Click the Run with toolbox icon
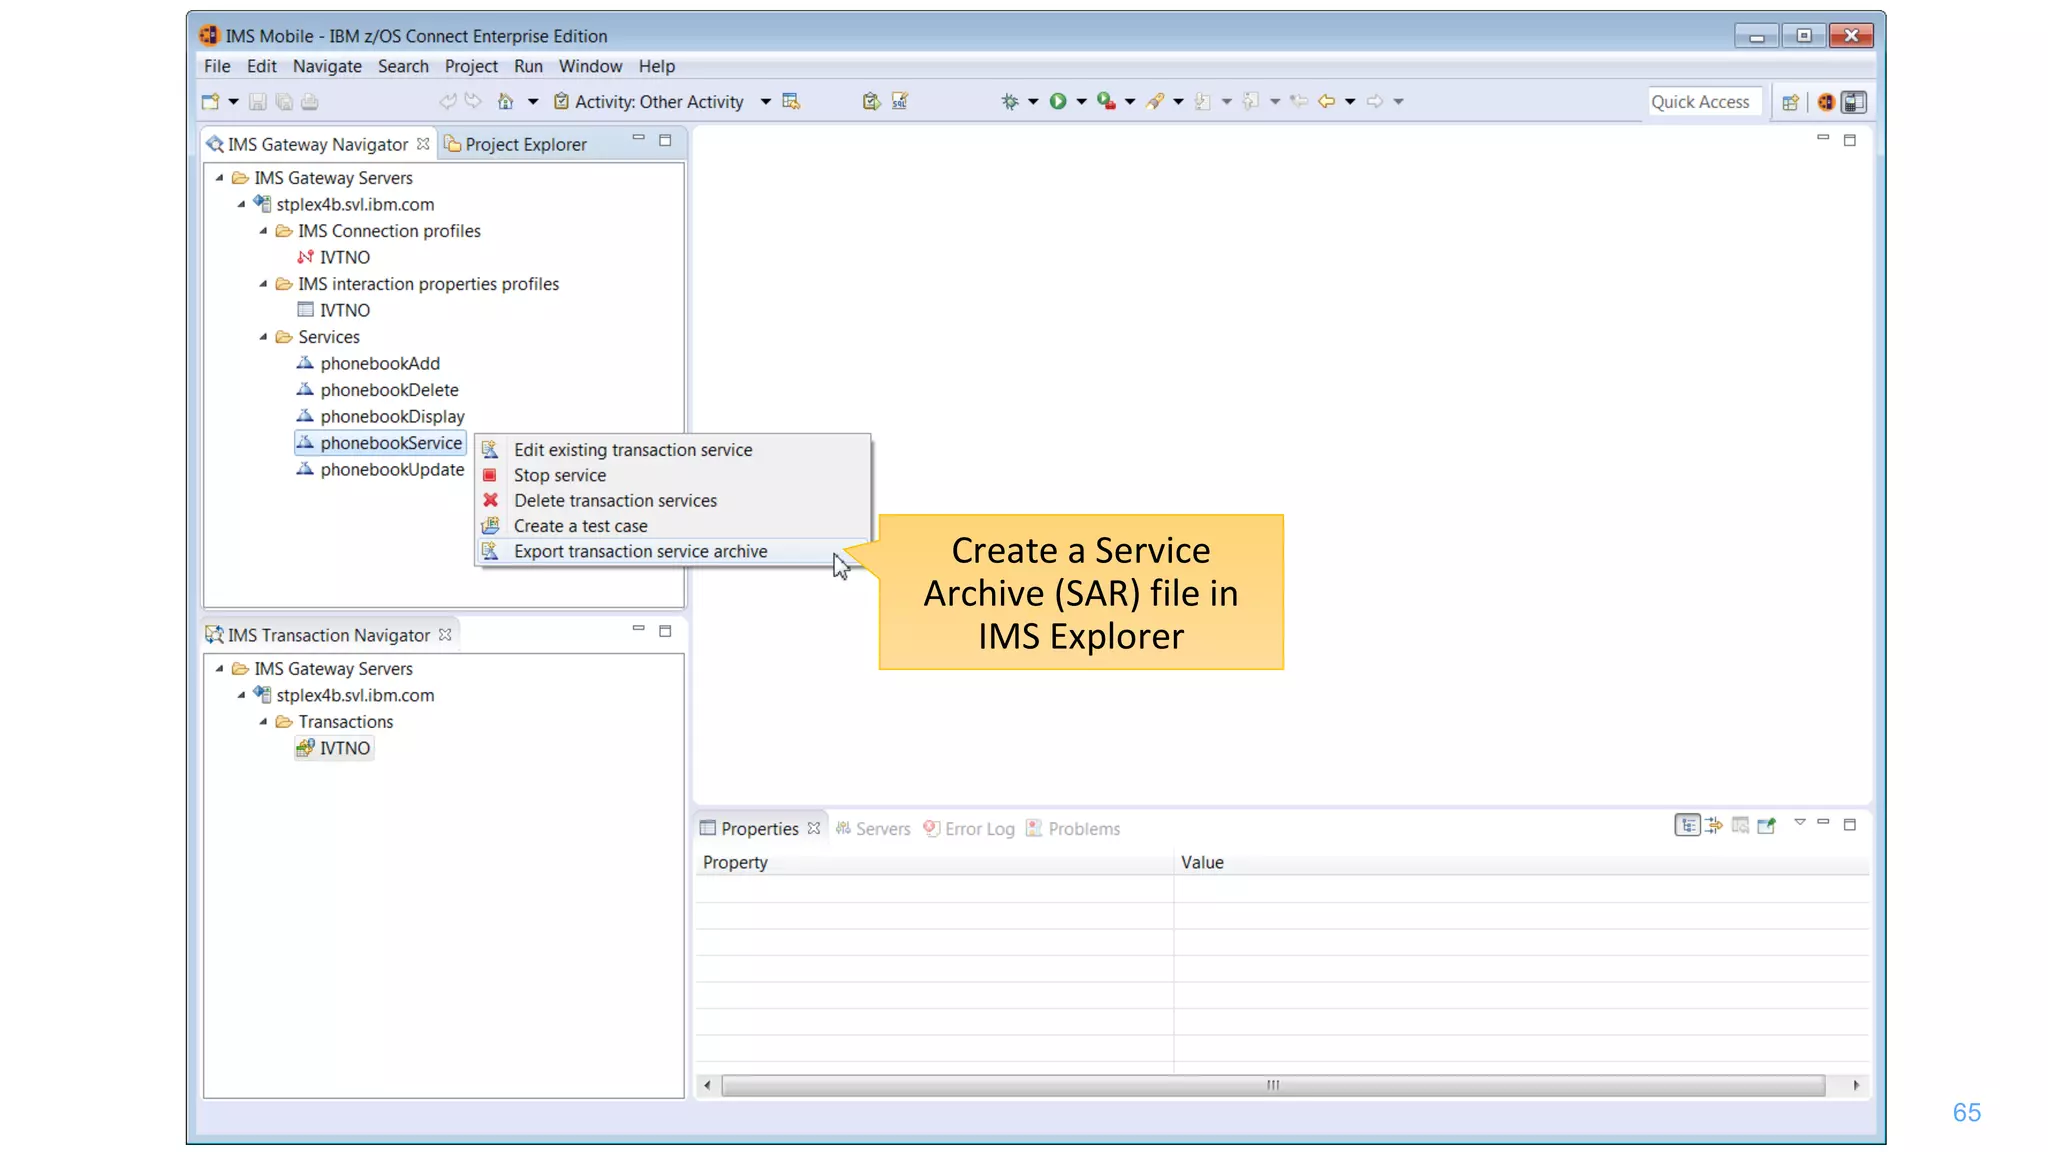 pyautogui.click(x=1105, y=101)
